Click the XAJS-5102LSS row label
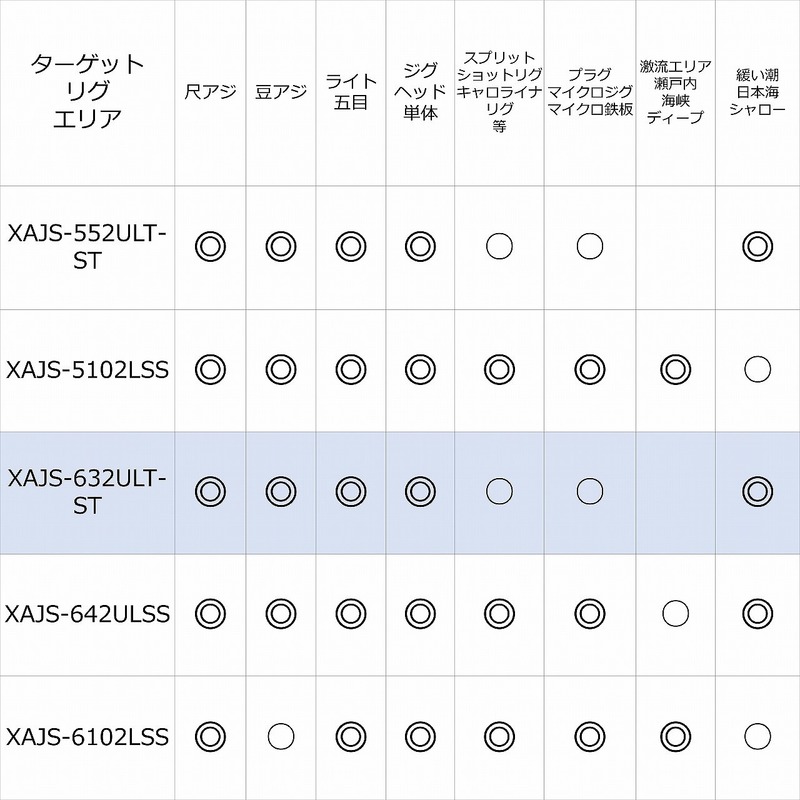The image size is (800, 800). pyautogui.click(x=87, y=368)
